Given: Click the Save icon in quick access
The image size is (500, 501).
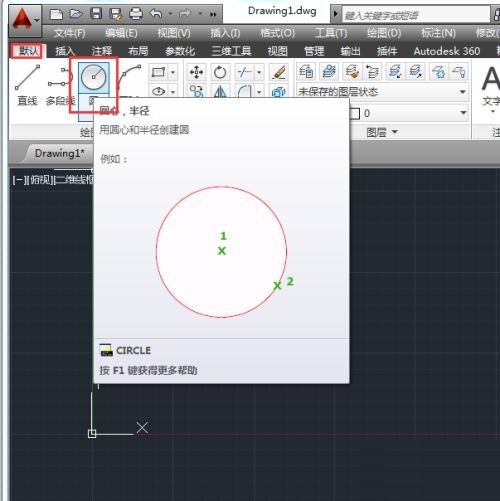Looking at the screenshot, I should [96, 14].
